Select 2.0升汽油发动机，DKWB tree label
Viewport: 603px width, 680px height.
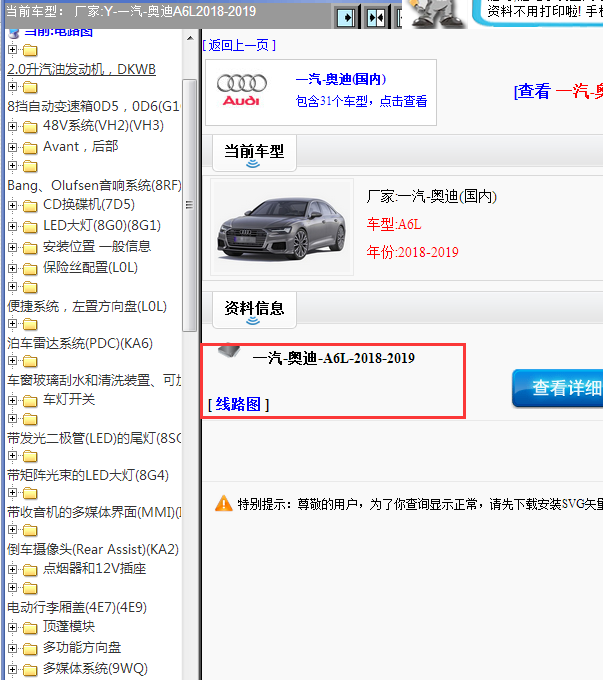(x=82, y=69)
